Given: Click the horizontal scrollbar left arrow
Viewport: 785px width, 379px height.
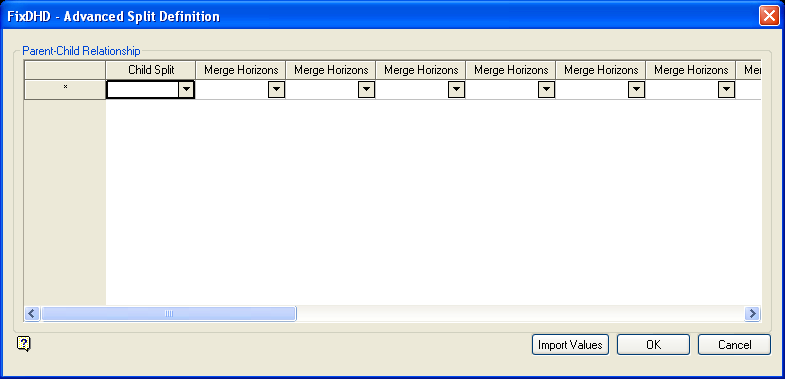Looking at the screenshot, I should (x=33, y=314).
